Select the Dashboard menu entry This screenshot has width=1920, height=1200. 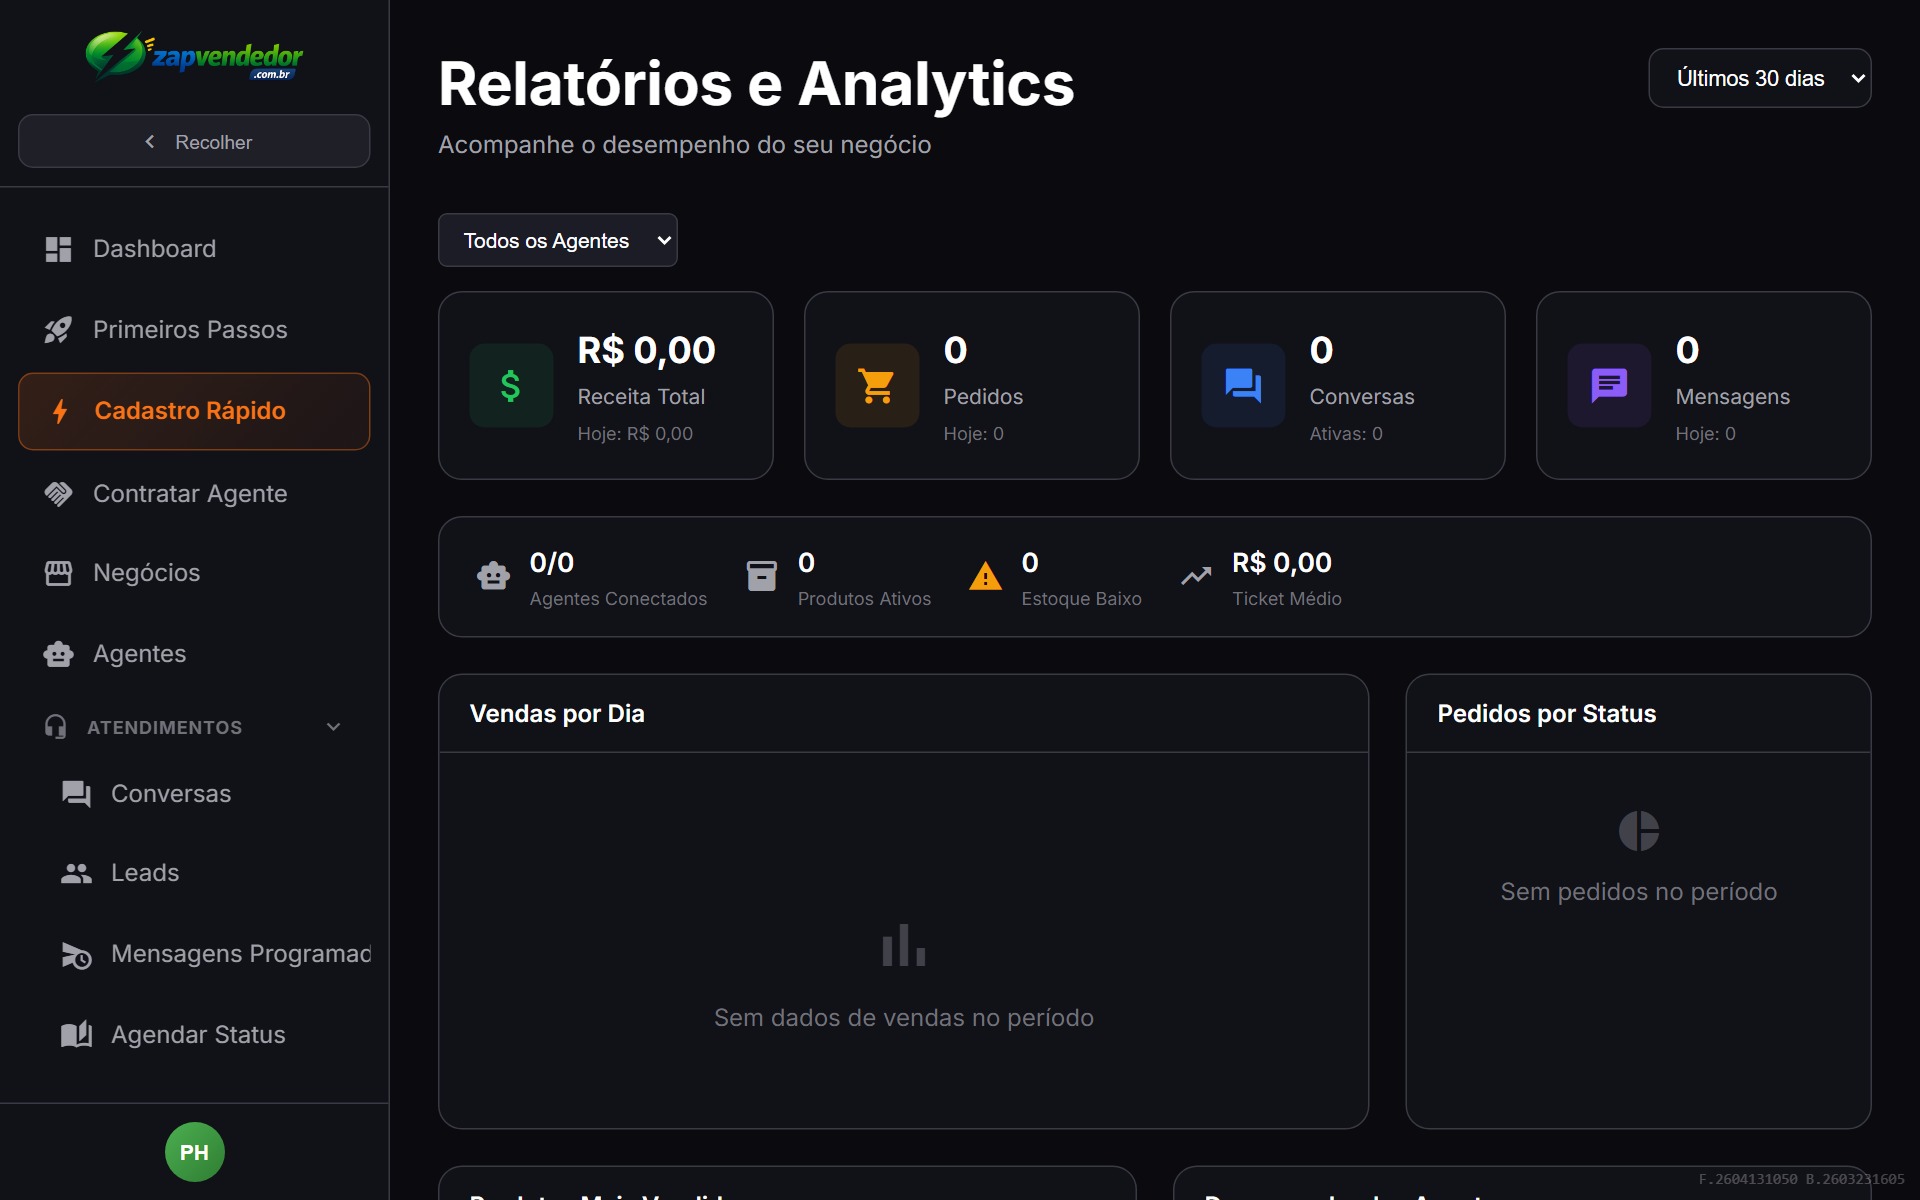click(155, 249)
